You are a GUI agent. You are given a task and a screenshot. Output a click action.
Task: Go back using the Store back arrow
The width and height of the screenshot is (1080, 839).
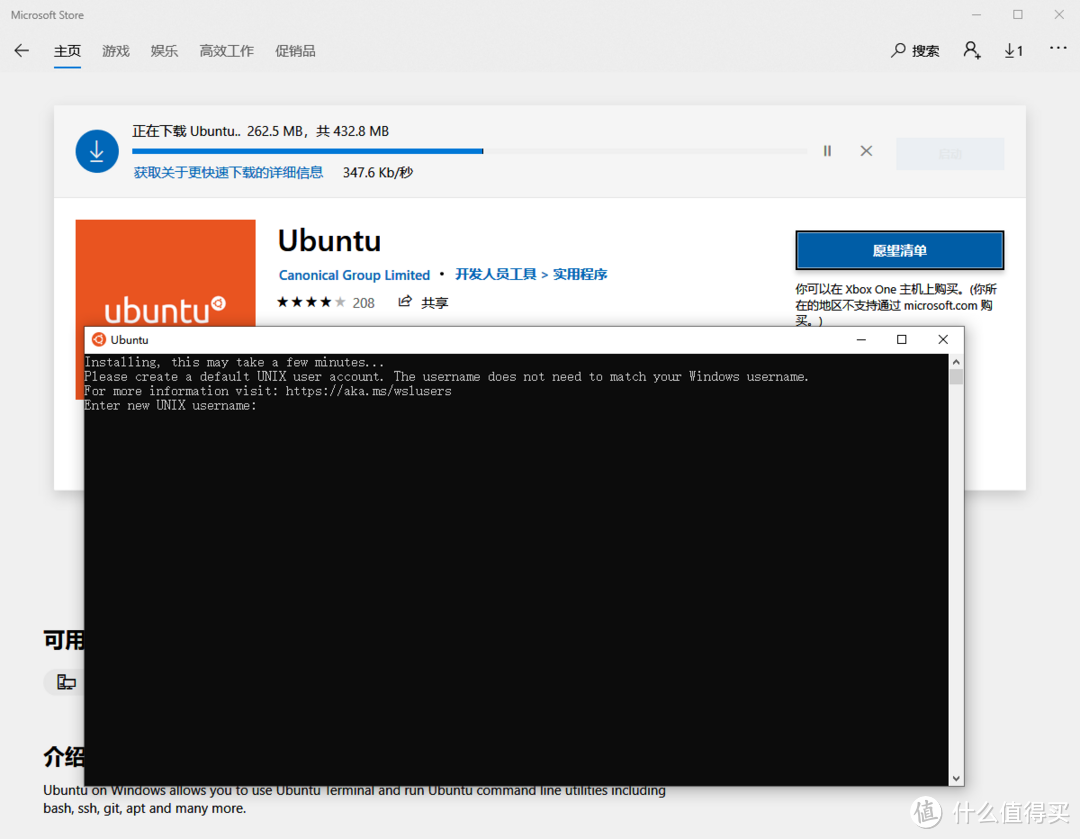(22, 50)
